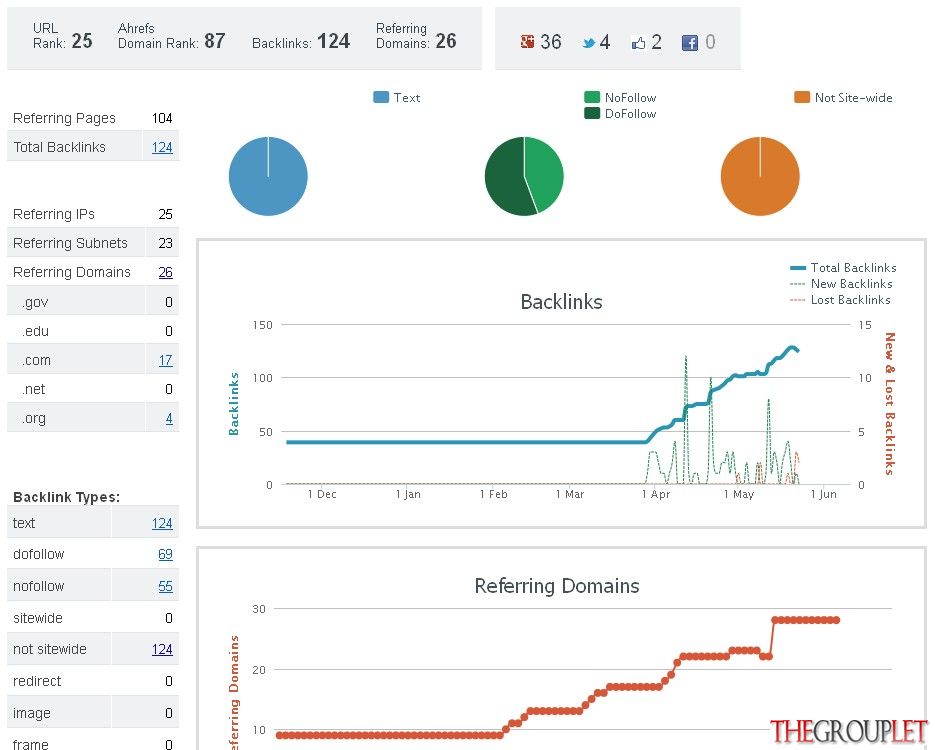Click the orange Not Site-wide legend swatch
The height and width of the screenshot is (750, 935).
(802, 97)
